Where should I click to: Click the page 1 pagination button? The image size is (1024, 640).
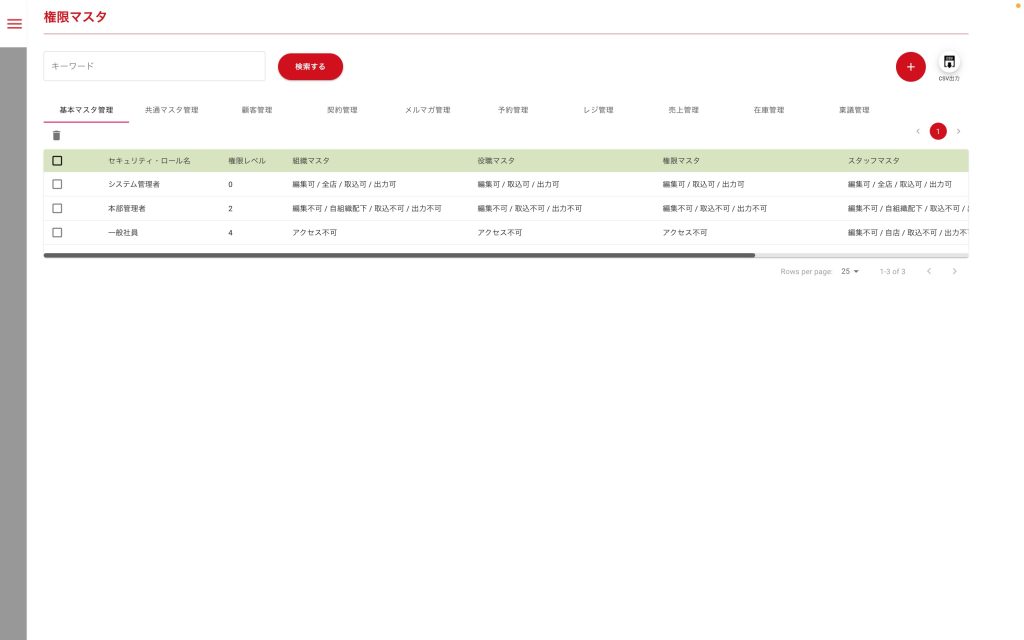938,131
